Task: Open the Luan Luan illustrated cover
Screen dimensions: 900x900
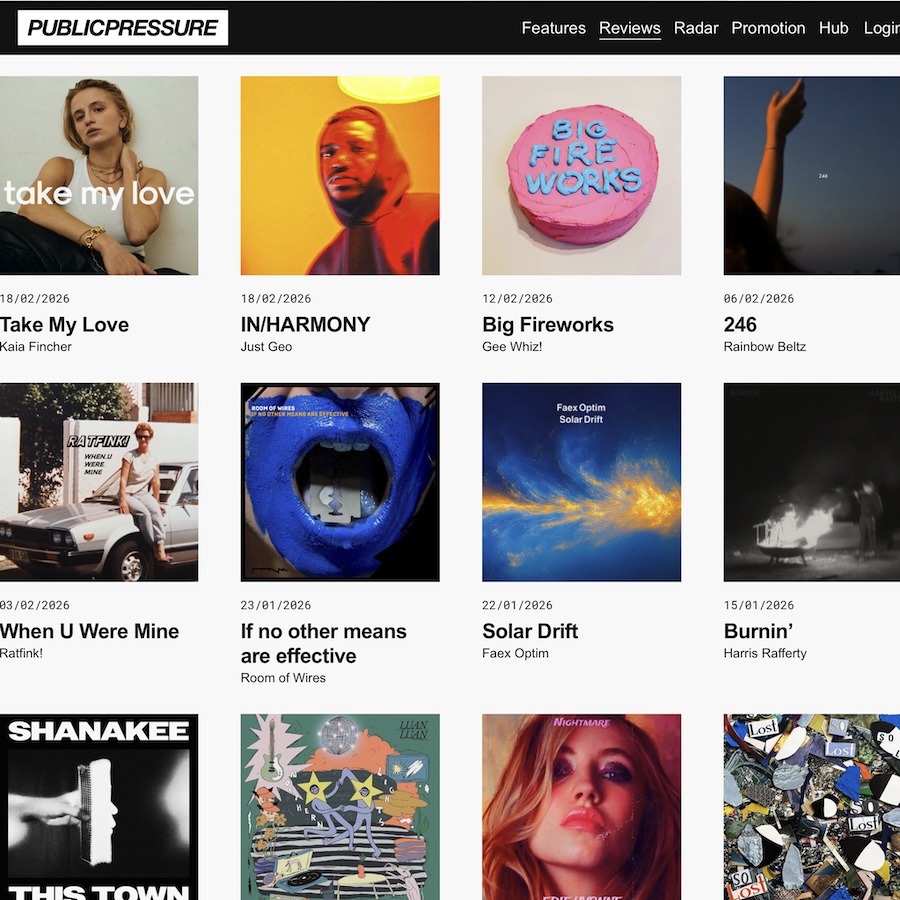Action: pyautogui.click(x=340, y=807)
